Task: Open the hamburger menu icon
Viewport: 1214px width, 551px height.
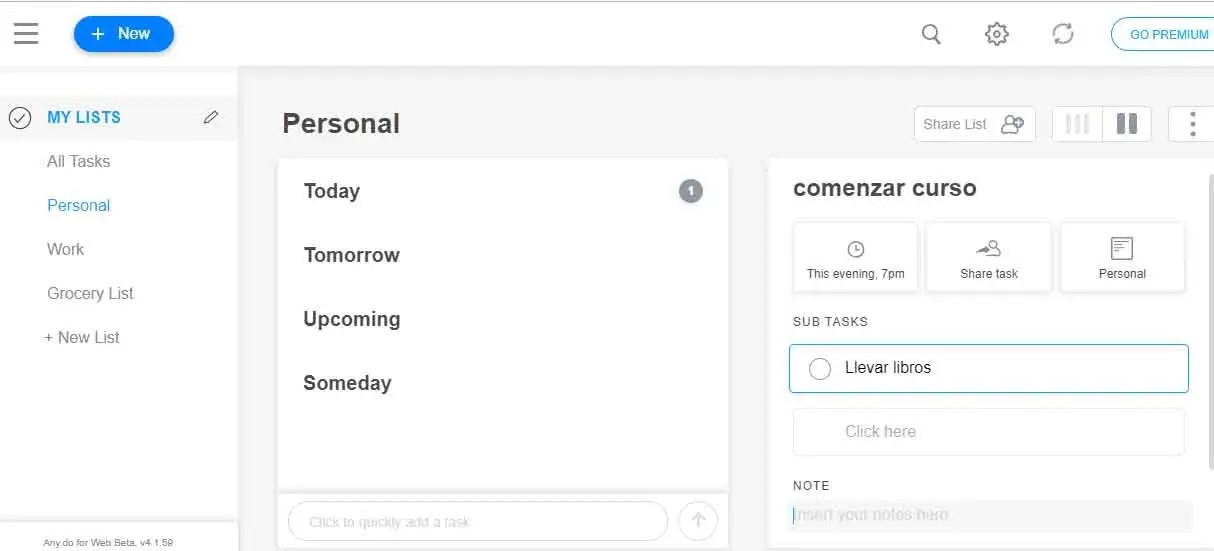Action: (x=26, y=34)
